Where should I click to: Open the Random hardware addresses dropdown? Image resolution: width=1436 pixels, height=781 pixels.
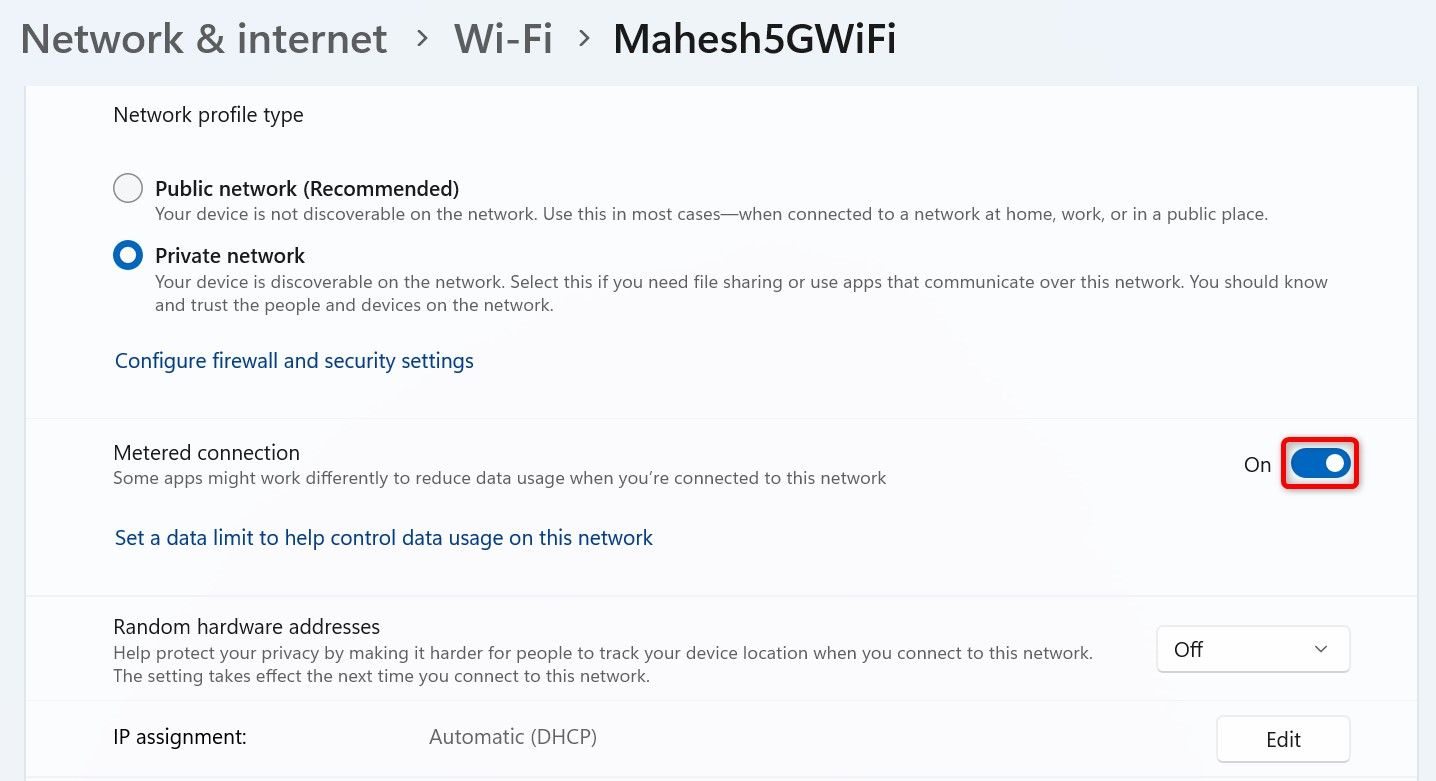click(1252, 649)
